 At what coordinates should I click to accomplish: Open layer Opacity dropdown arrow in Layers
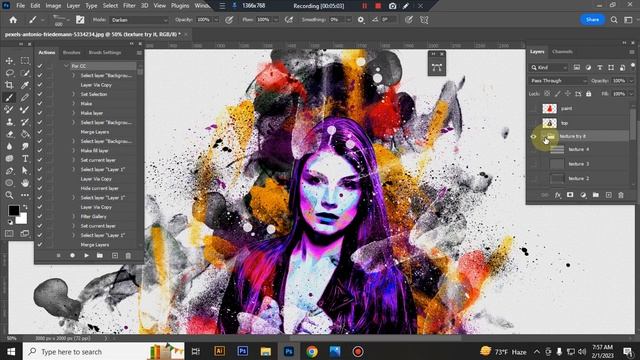click(631, 81)
